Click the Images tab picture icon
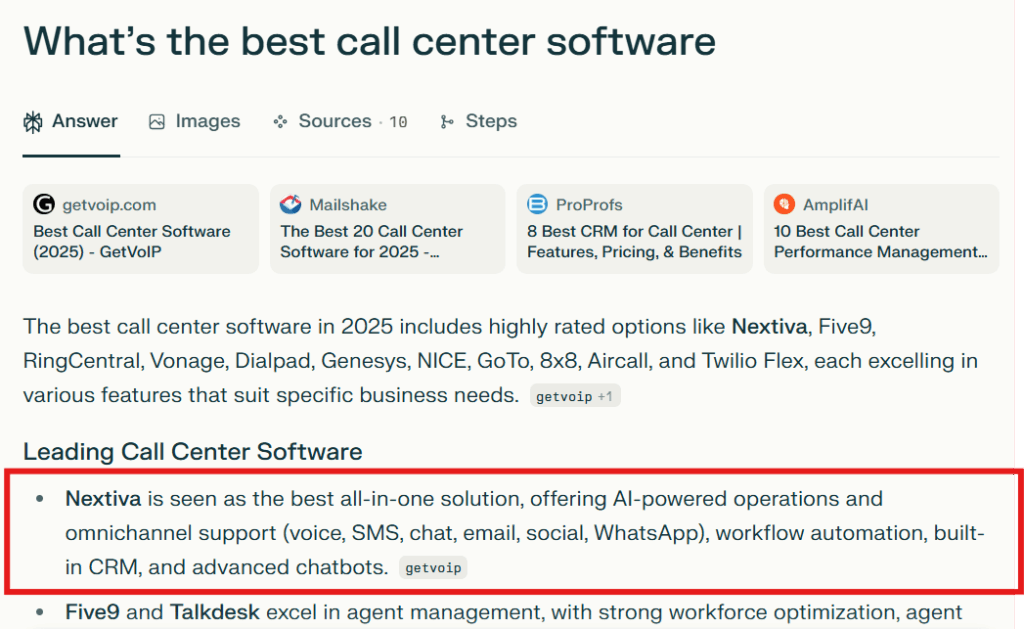1024x629 pixels. click(x=157, y=122)
